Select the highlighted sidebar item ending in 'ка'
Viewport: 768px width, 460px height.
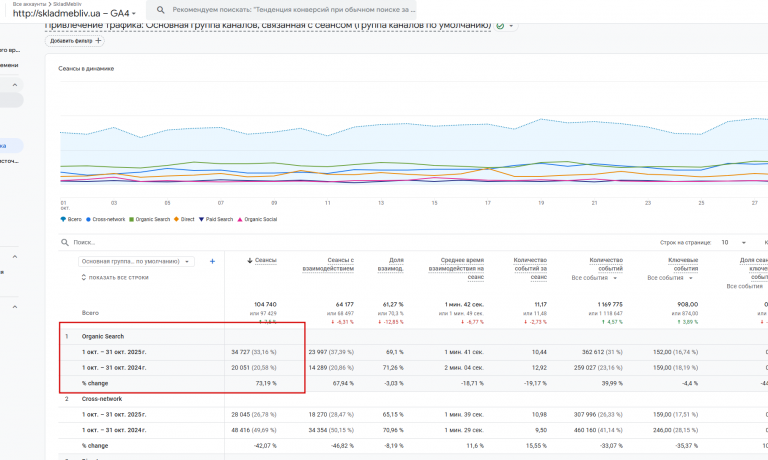[10, 145]
